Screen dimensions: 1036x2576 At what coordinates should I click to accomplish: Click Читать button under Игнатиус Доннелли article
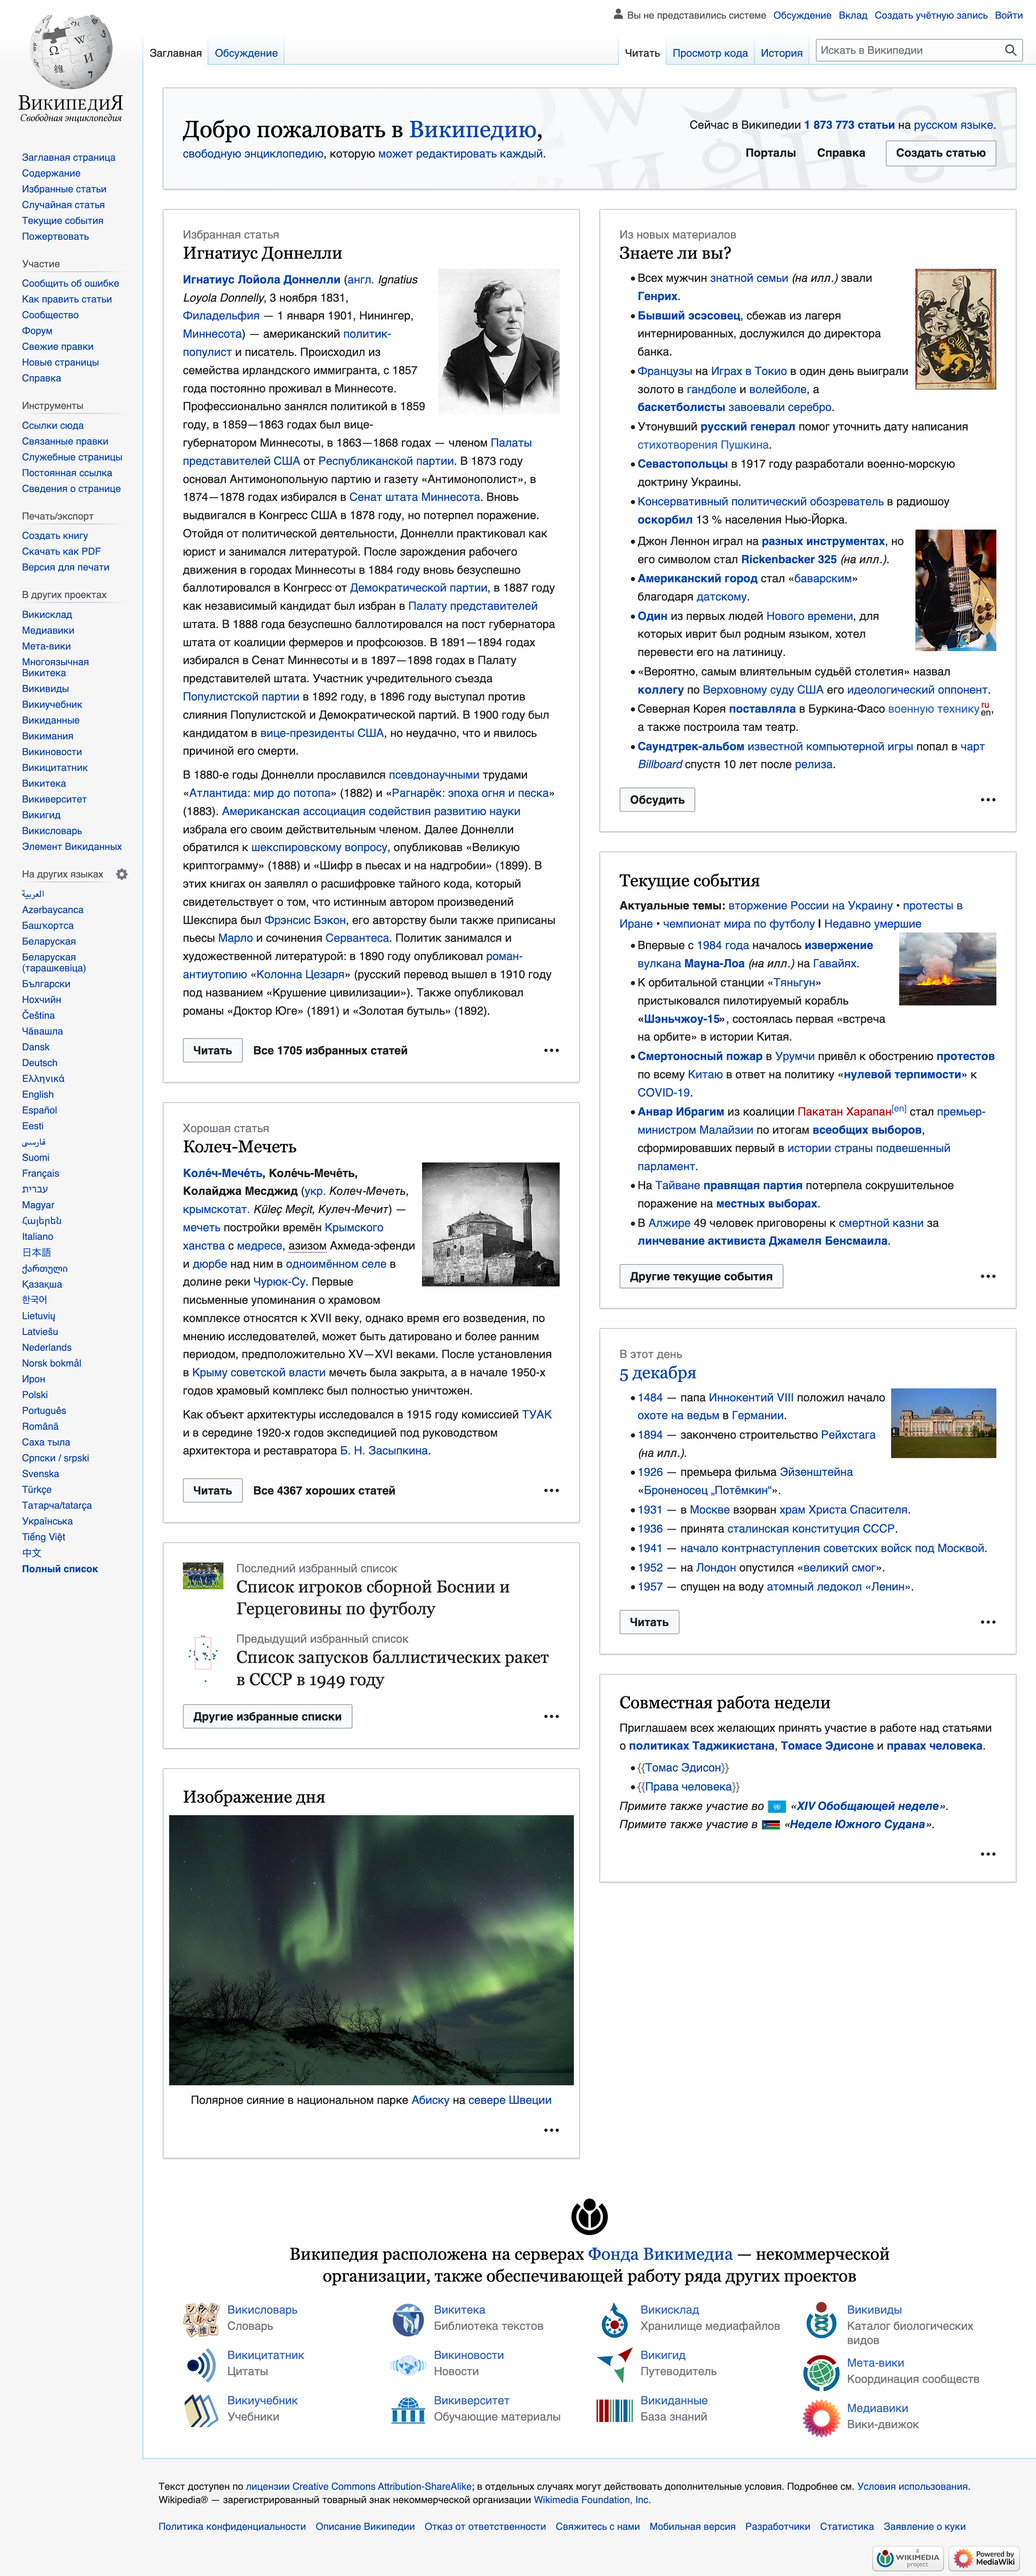coord(212,1050)
